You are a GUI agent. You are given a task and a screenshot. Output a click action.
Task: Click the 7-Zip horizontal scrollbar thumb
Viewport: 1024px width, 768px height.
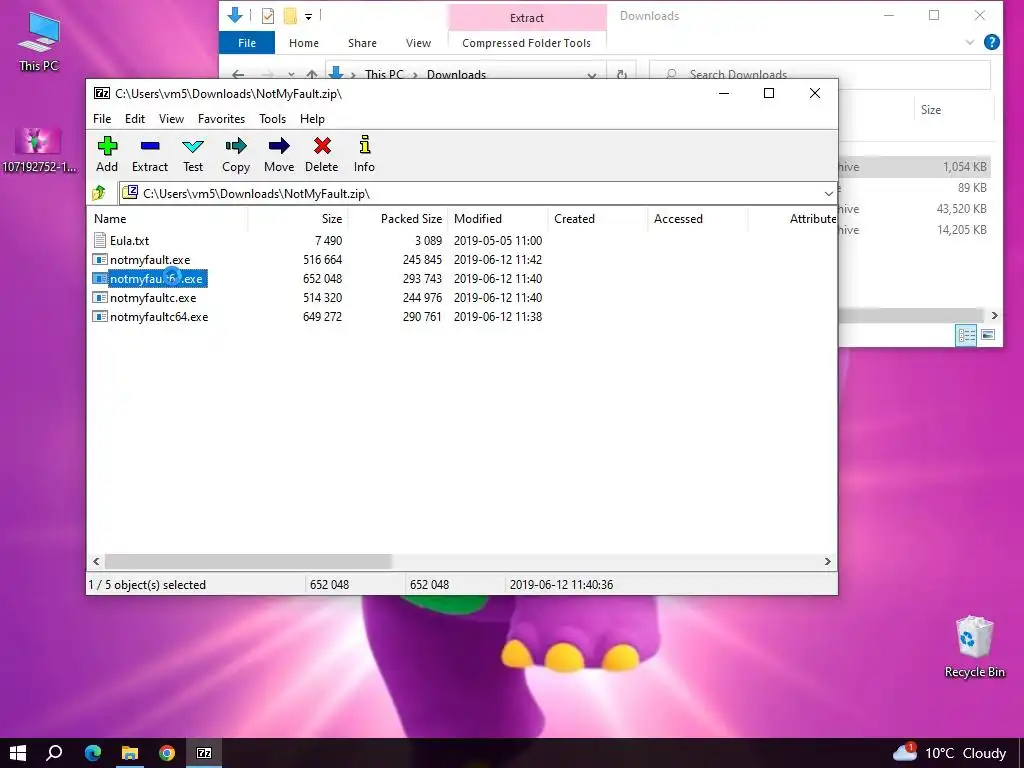point(248,562)
